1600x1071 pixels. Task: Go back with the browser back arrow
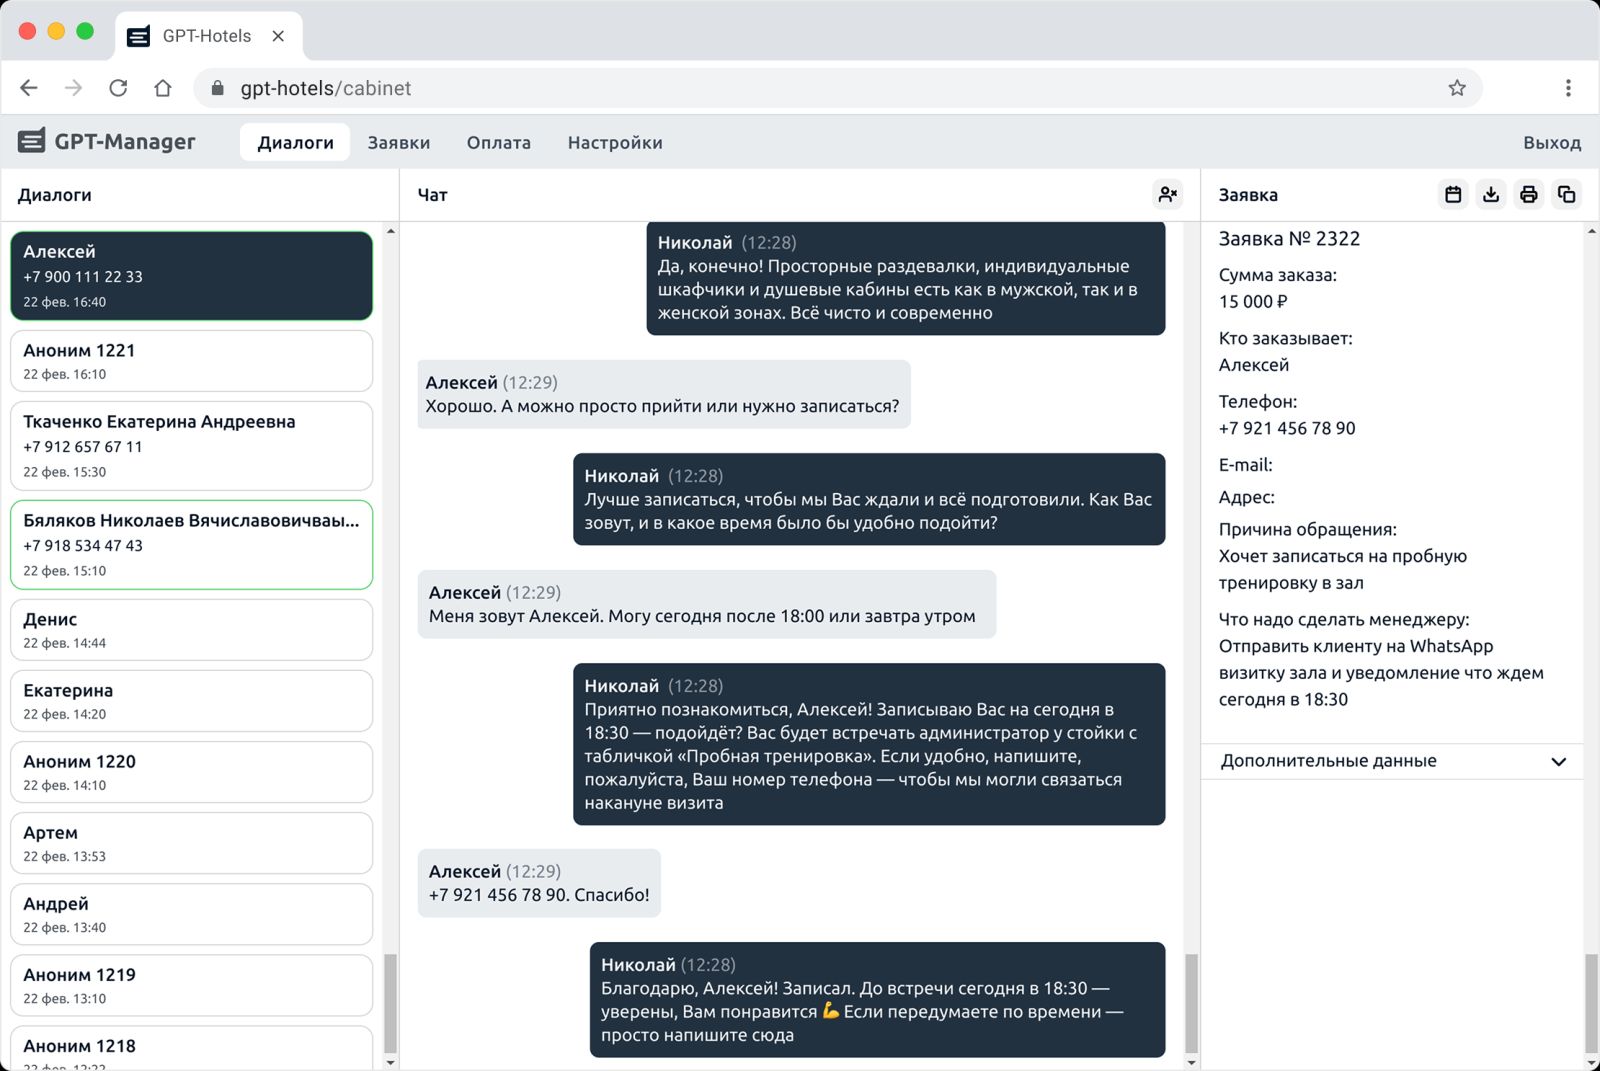pos(29,88)
